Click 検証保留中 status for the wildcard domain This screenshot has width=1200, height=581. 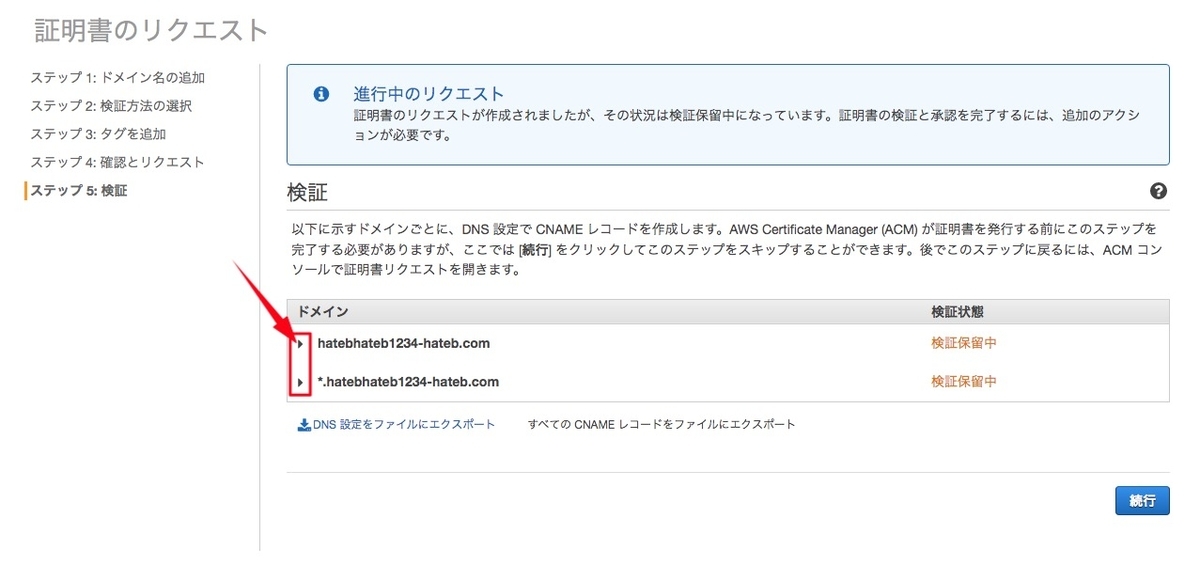pos(964,382)
